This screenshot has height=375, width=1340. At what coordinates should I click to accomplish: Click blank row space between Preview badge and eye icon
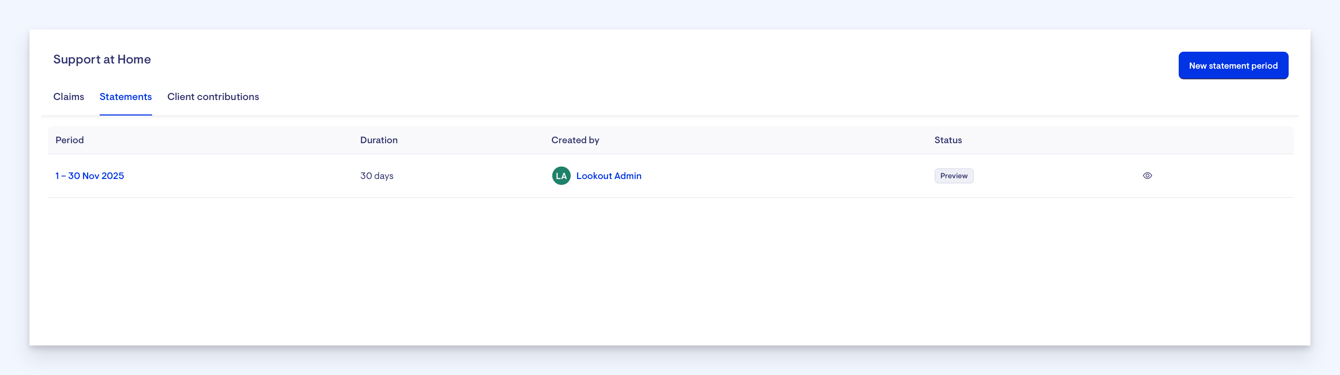click(x=1057, y=176)
